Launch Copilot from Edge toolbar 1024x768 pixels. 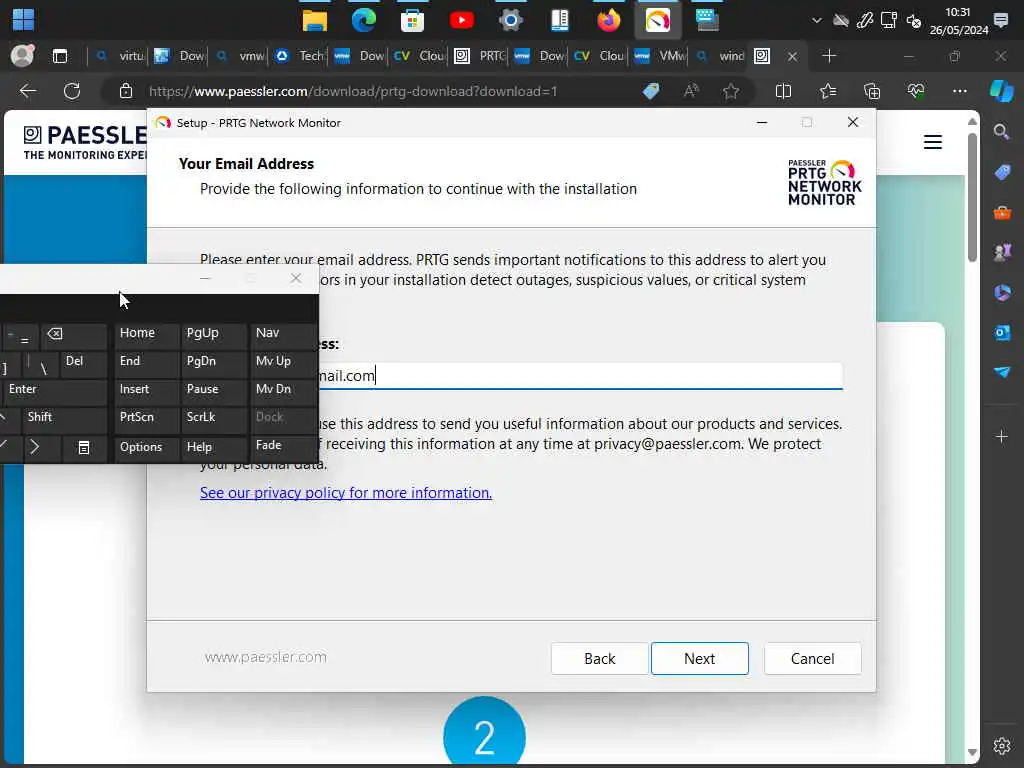1001,91
